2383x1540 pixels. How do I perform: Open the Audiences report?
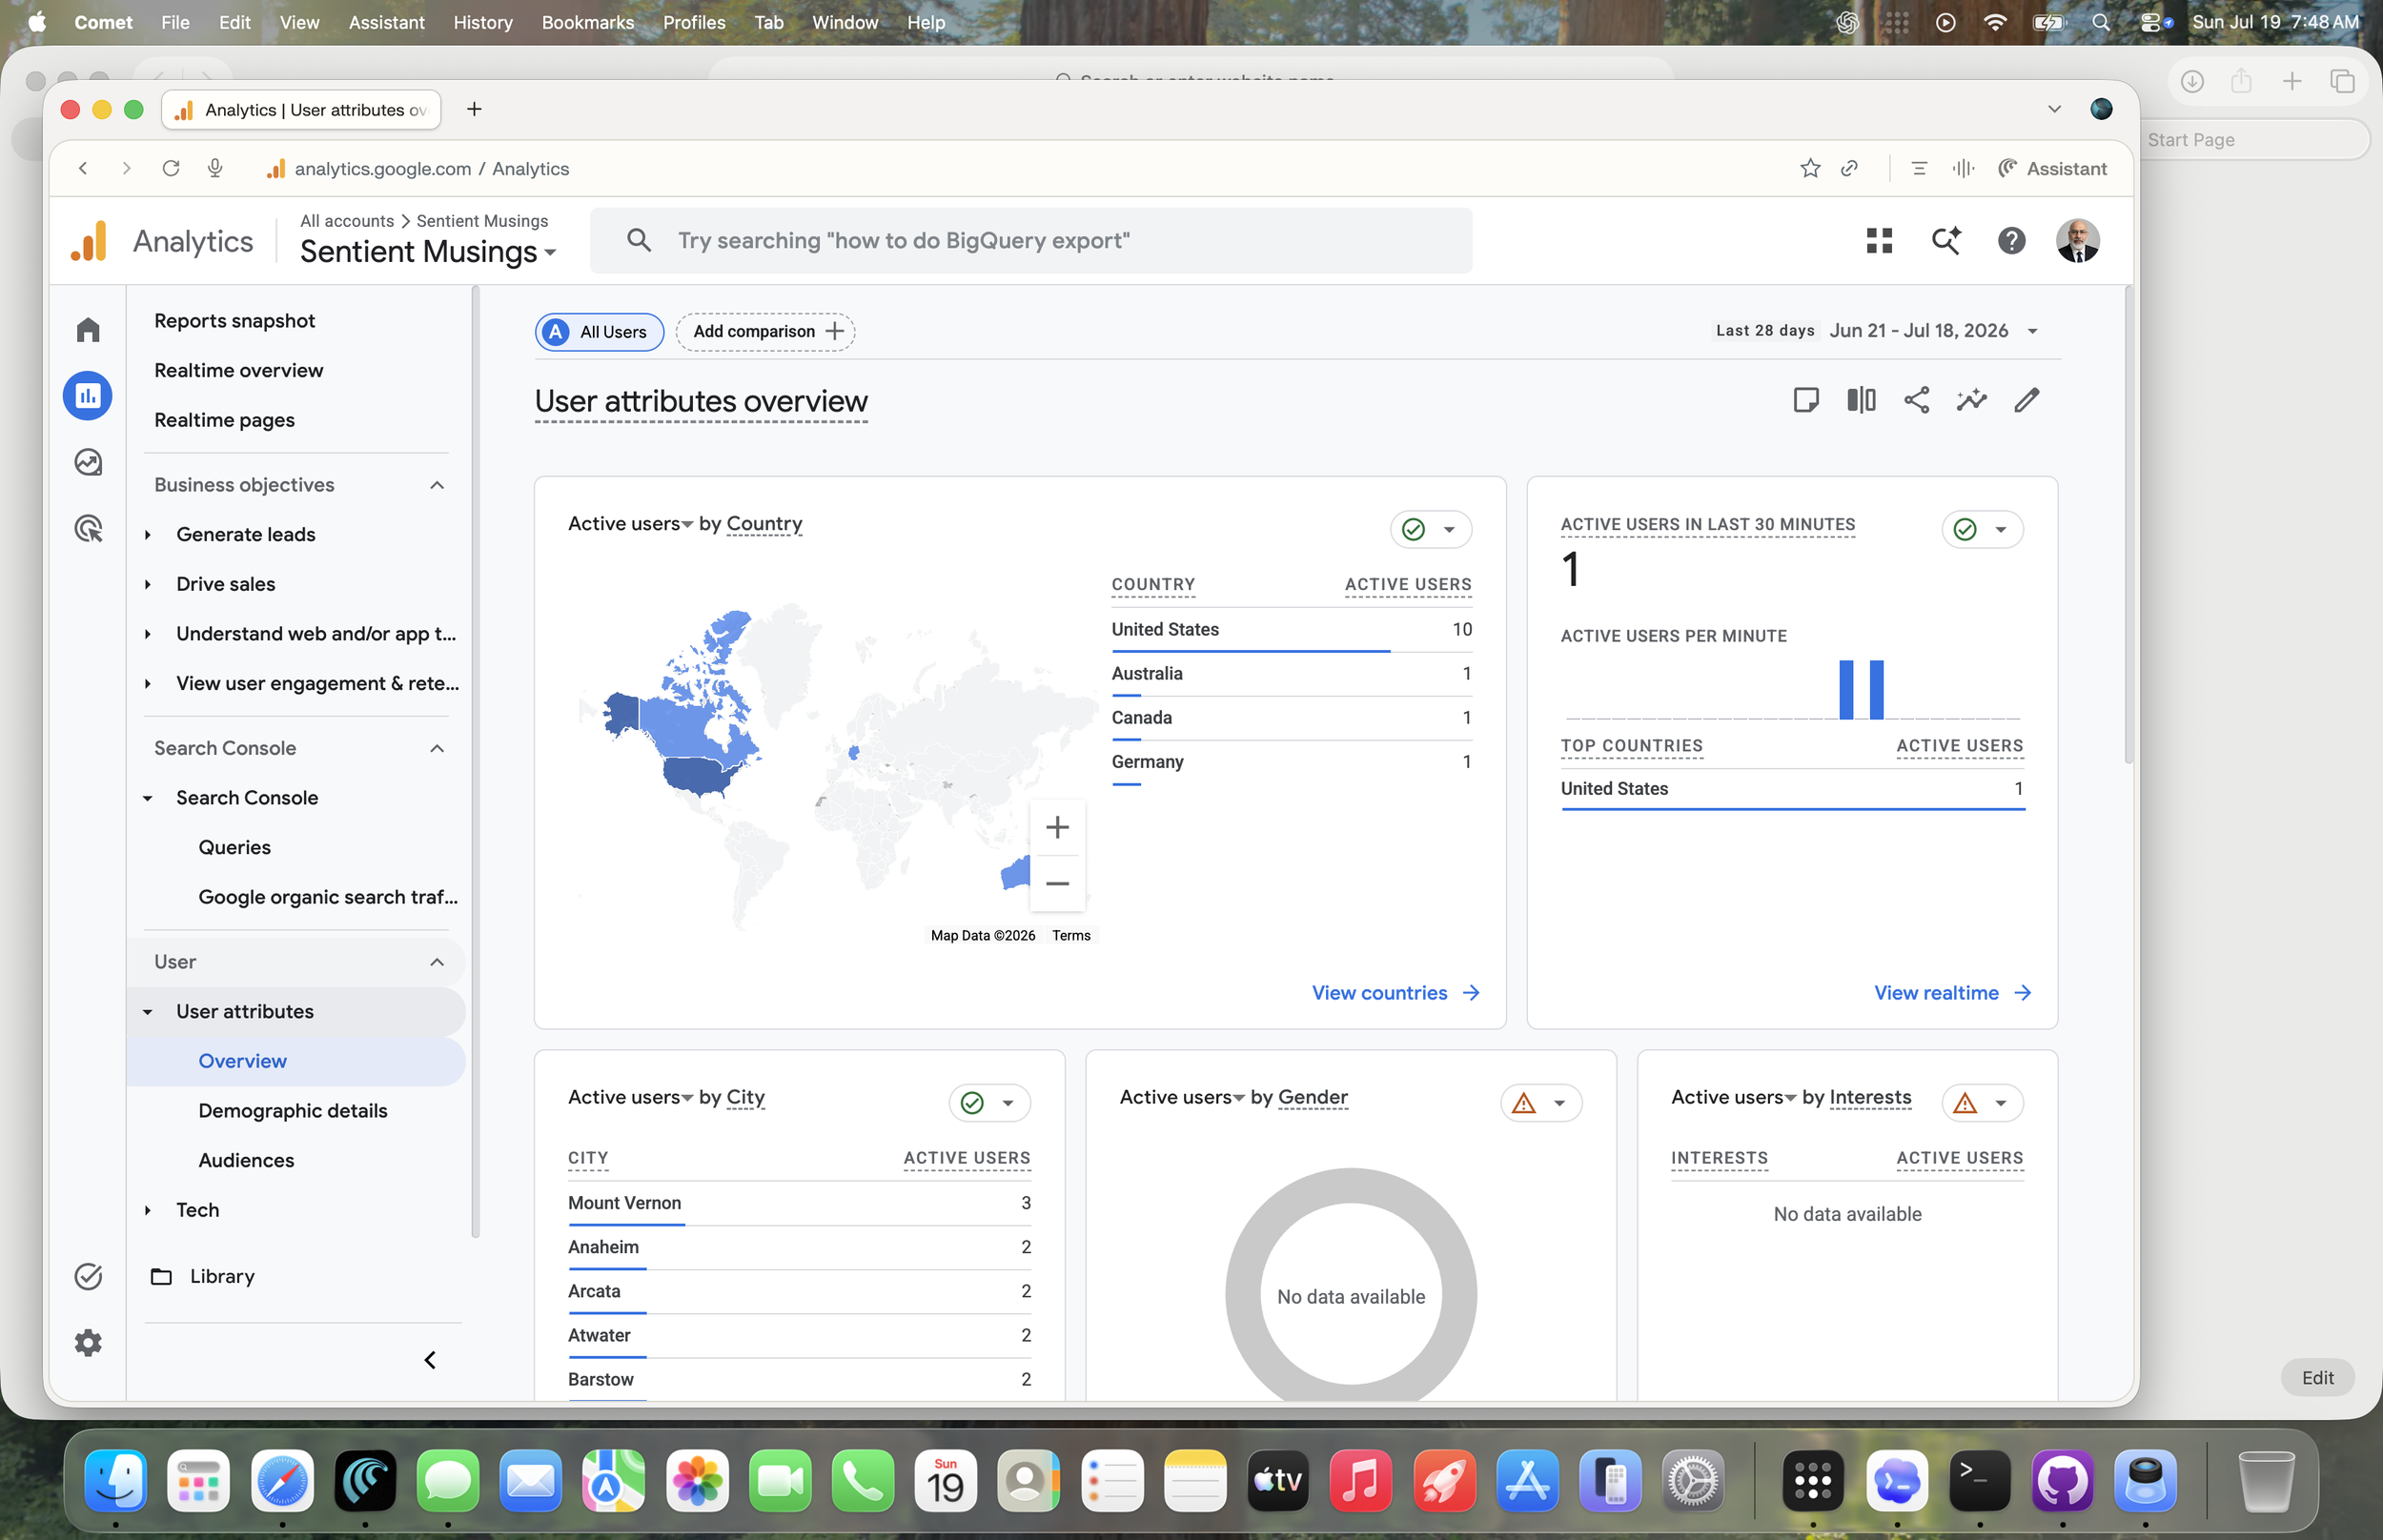pyautogui.click(x=246, y=1160)
